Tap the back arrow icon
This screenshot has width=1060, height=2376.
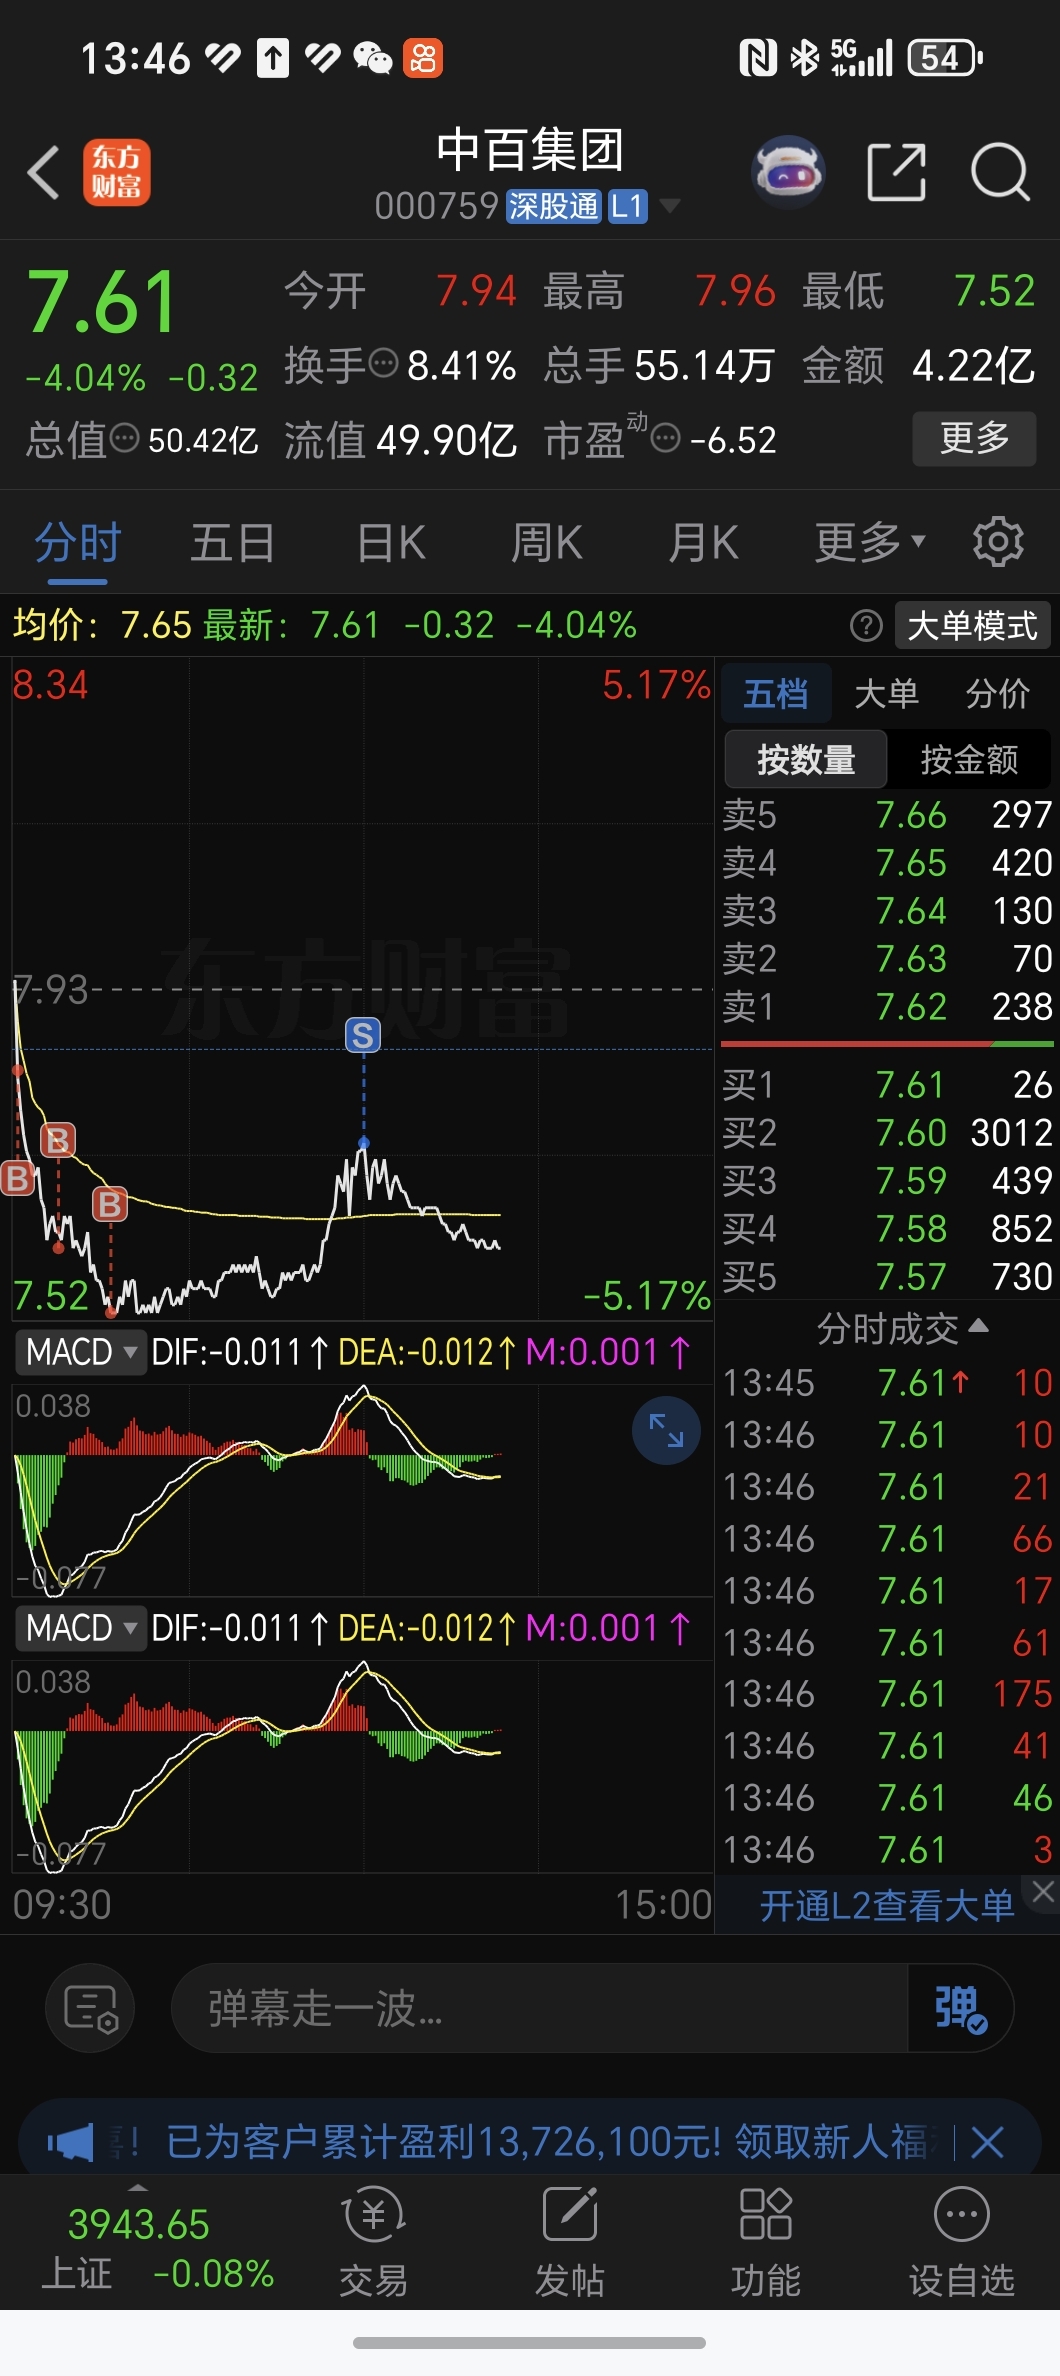44,172
